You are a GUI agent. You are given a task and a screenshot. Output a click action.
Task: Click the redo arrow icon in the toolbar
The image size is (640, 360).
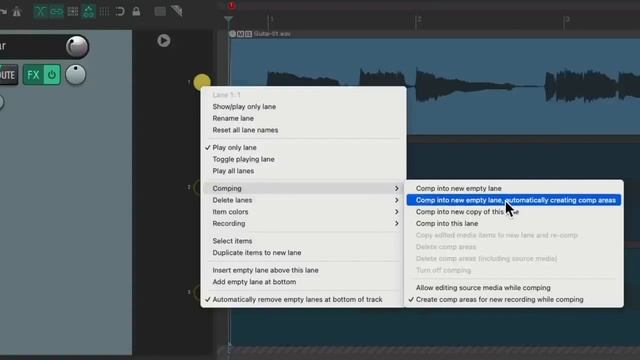4,11
